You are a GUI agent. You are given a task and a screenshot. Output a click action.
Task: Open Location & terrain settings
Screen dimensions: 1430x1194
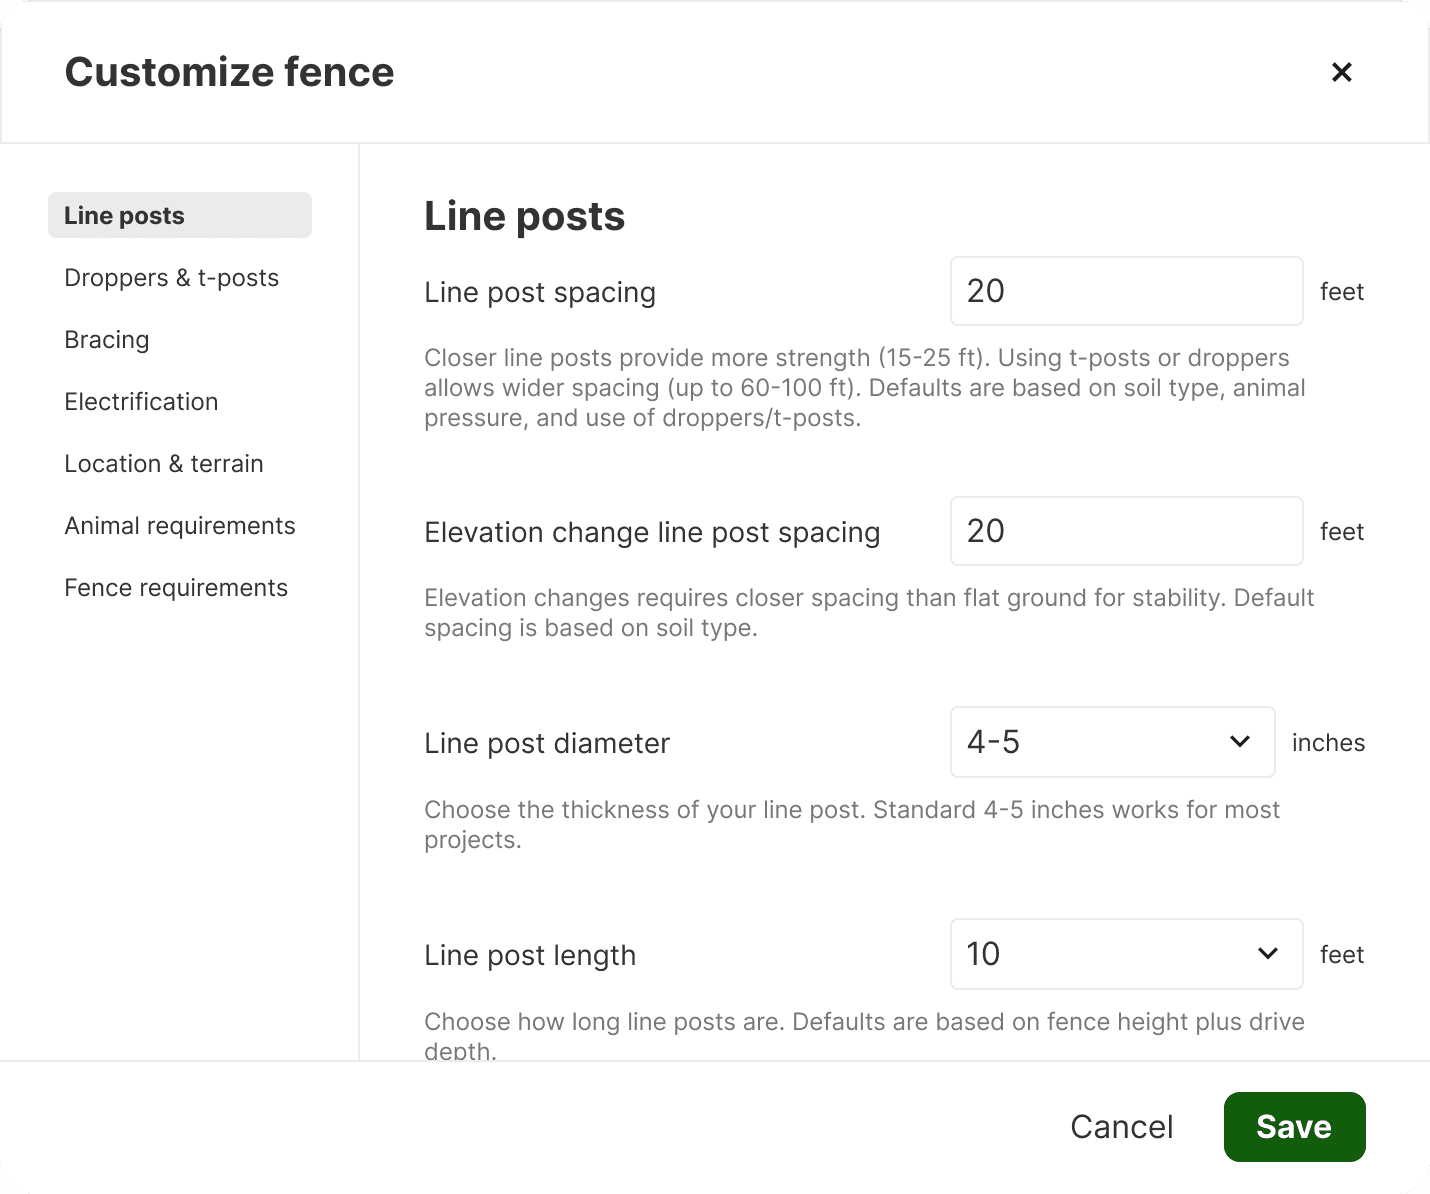point(164,464)
